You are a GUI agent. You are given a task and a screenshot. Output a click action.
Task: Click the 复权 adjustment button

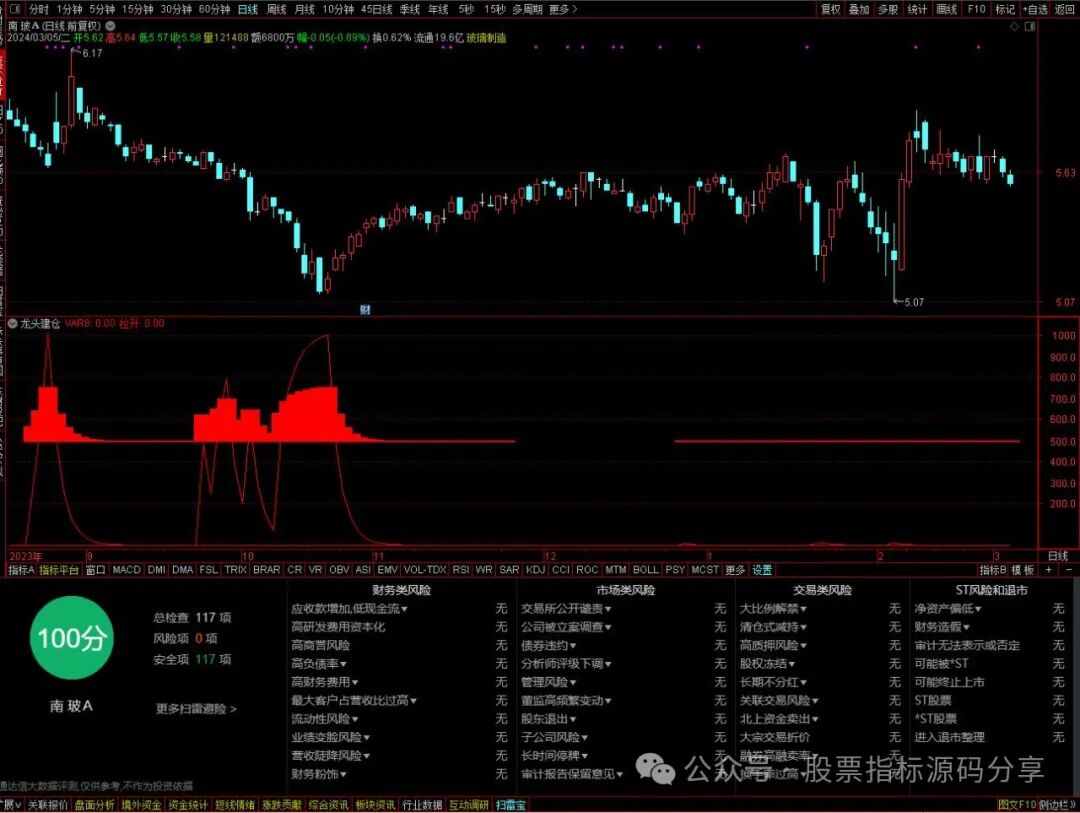(831, 9)
